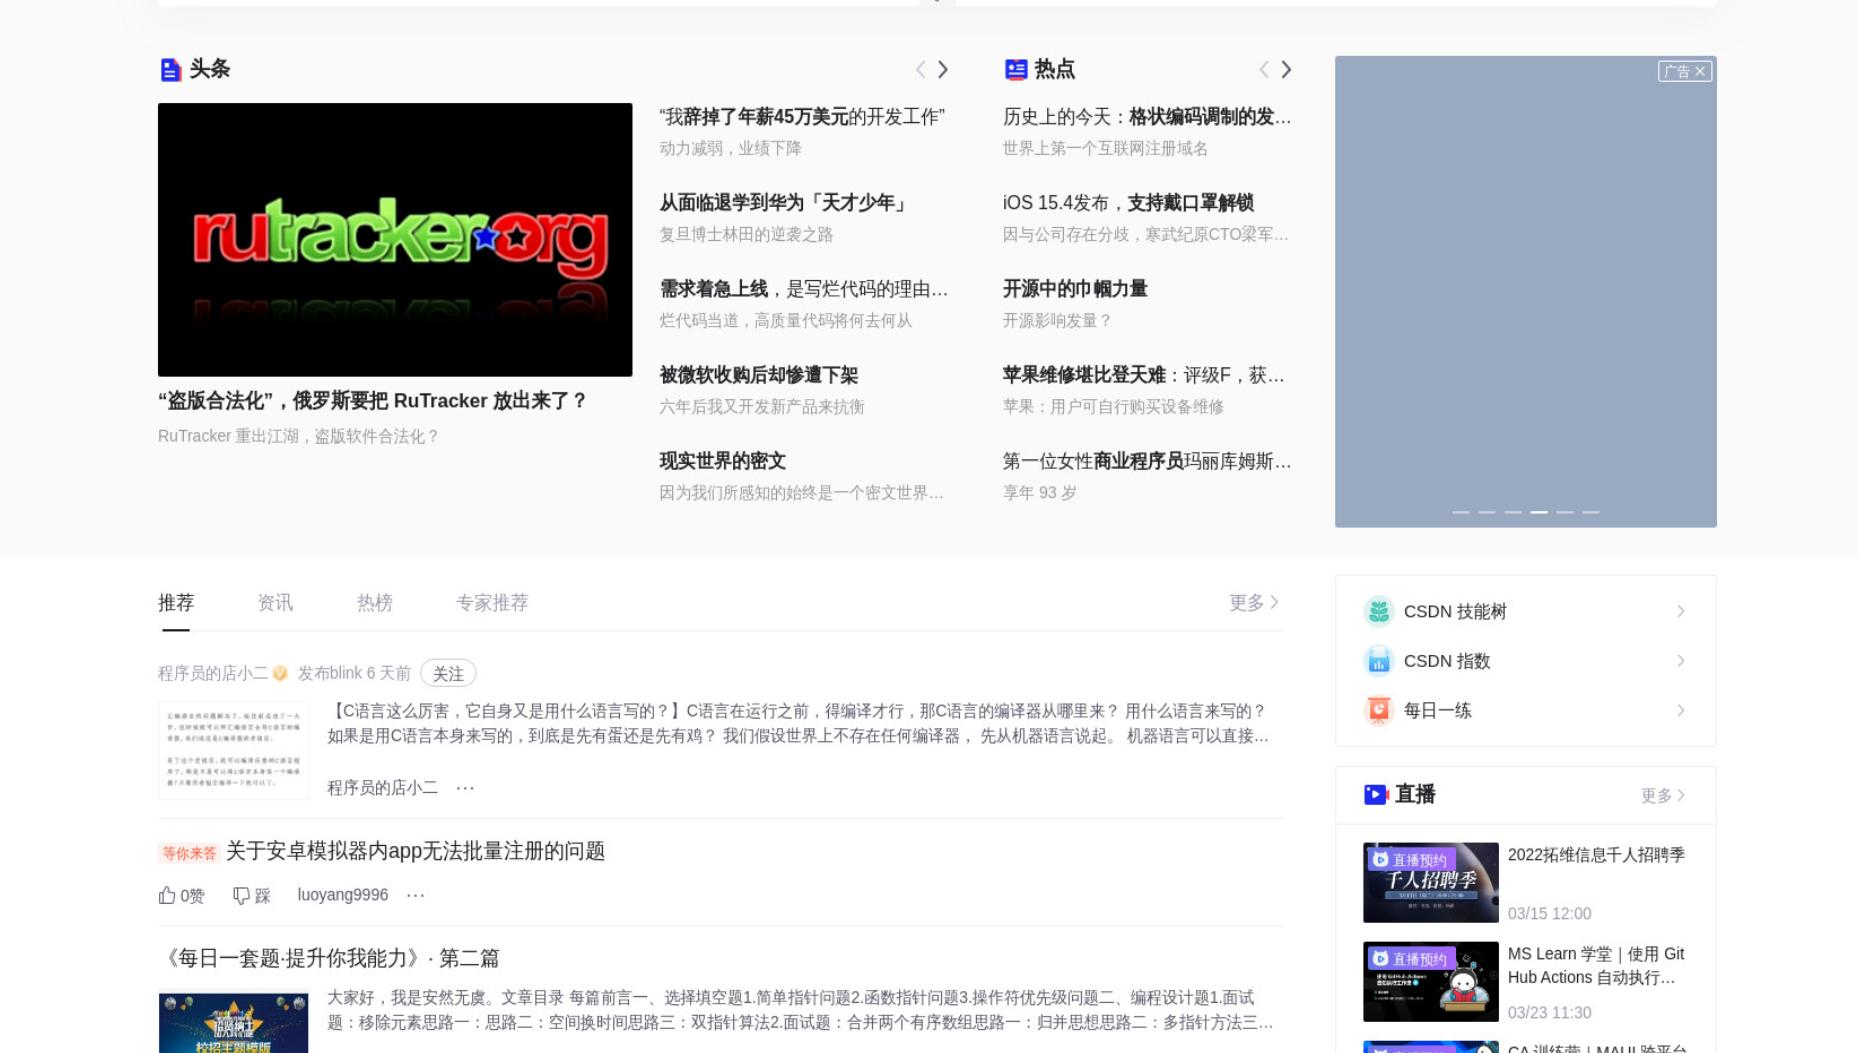This screenshot has height=1053, width=1858.
Task: Expand 每日一练 row chevron
Action: click(1681, 710)
